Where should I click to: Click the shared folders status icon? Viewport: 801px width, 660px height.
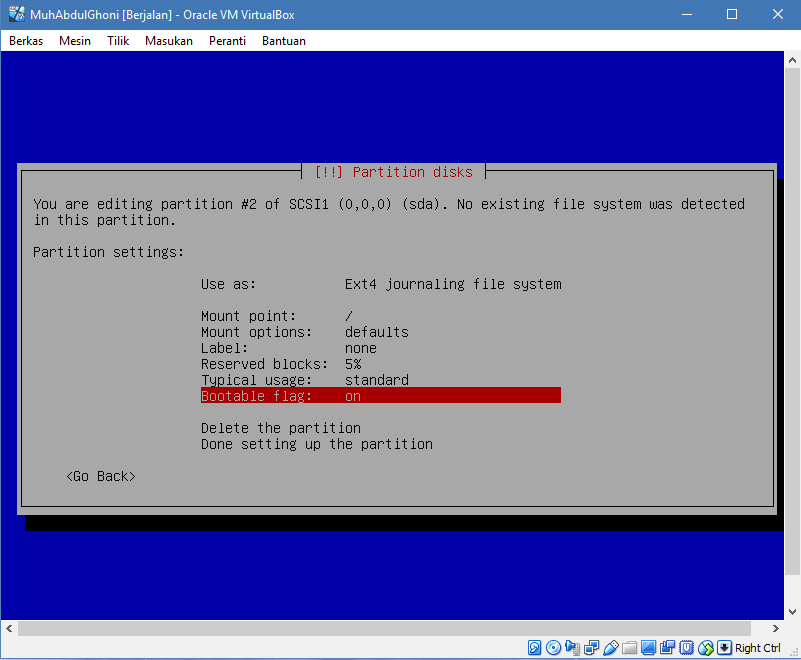tap(629, 648)
